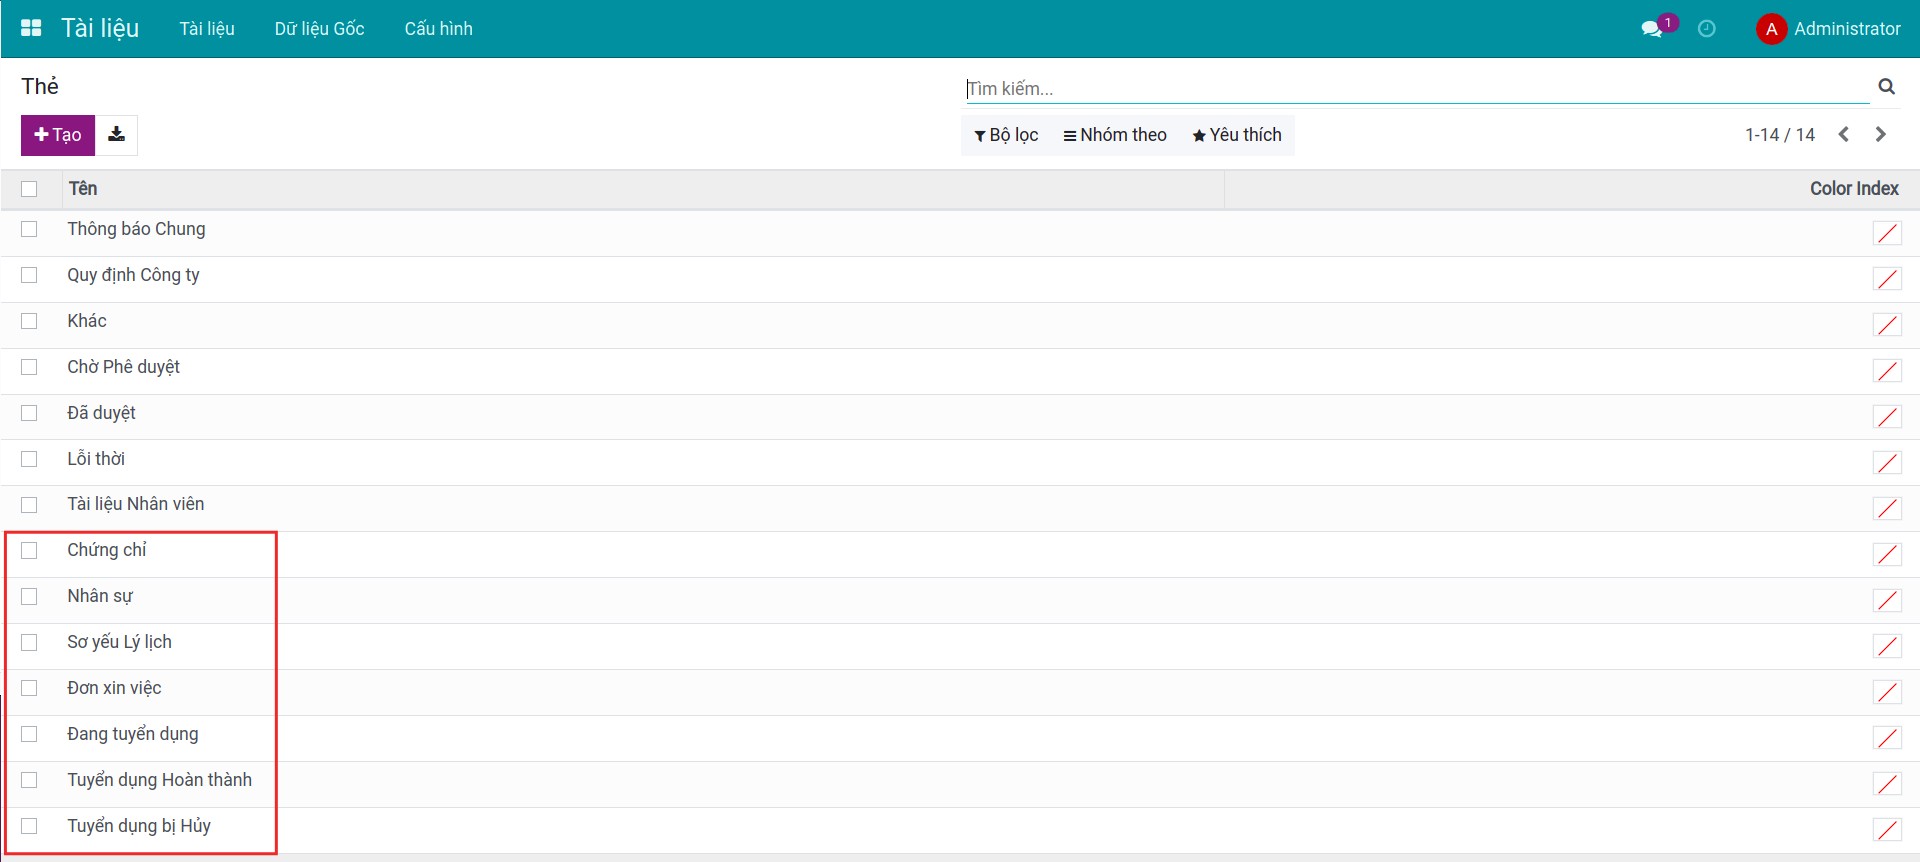
Task: Toggle the select-all checkbox in header
Action: pos(29,189)
